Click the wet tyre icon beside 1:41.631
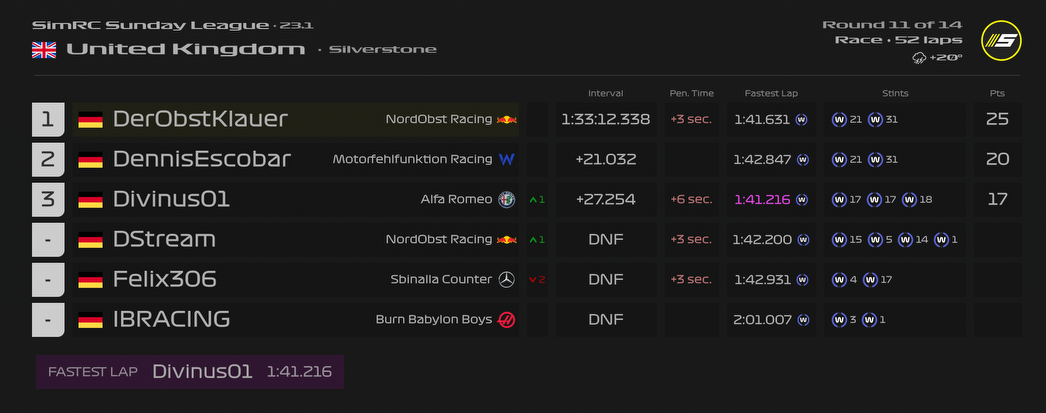 click(802, 120)
